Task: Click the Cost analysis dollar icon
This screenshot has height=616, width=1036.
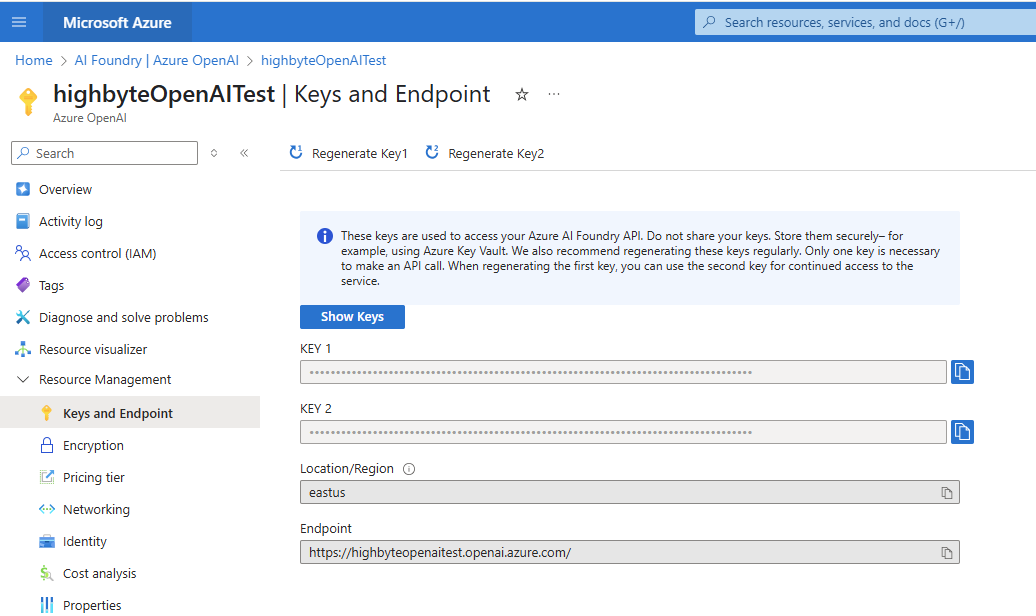Action: pyautogui.click(x=46, y=573)
